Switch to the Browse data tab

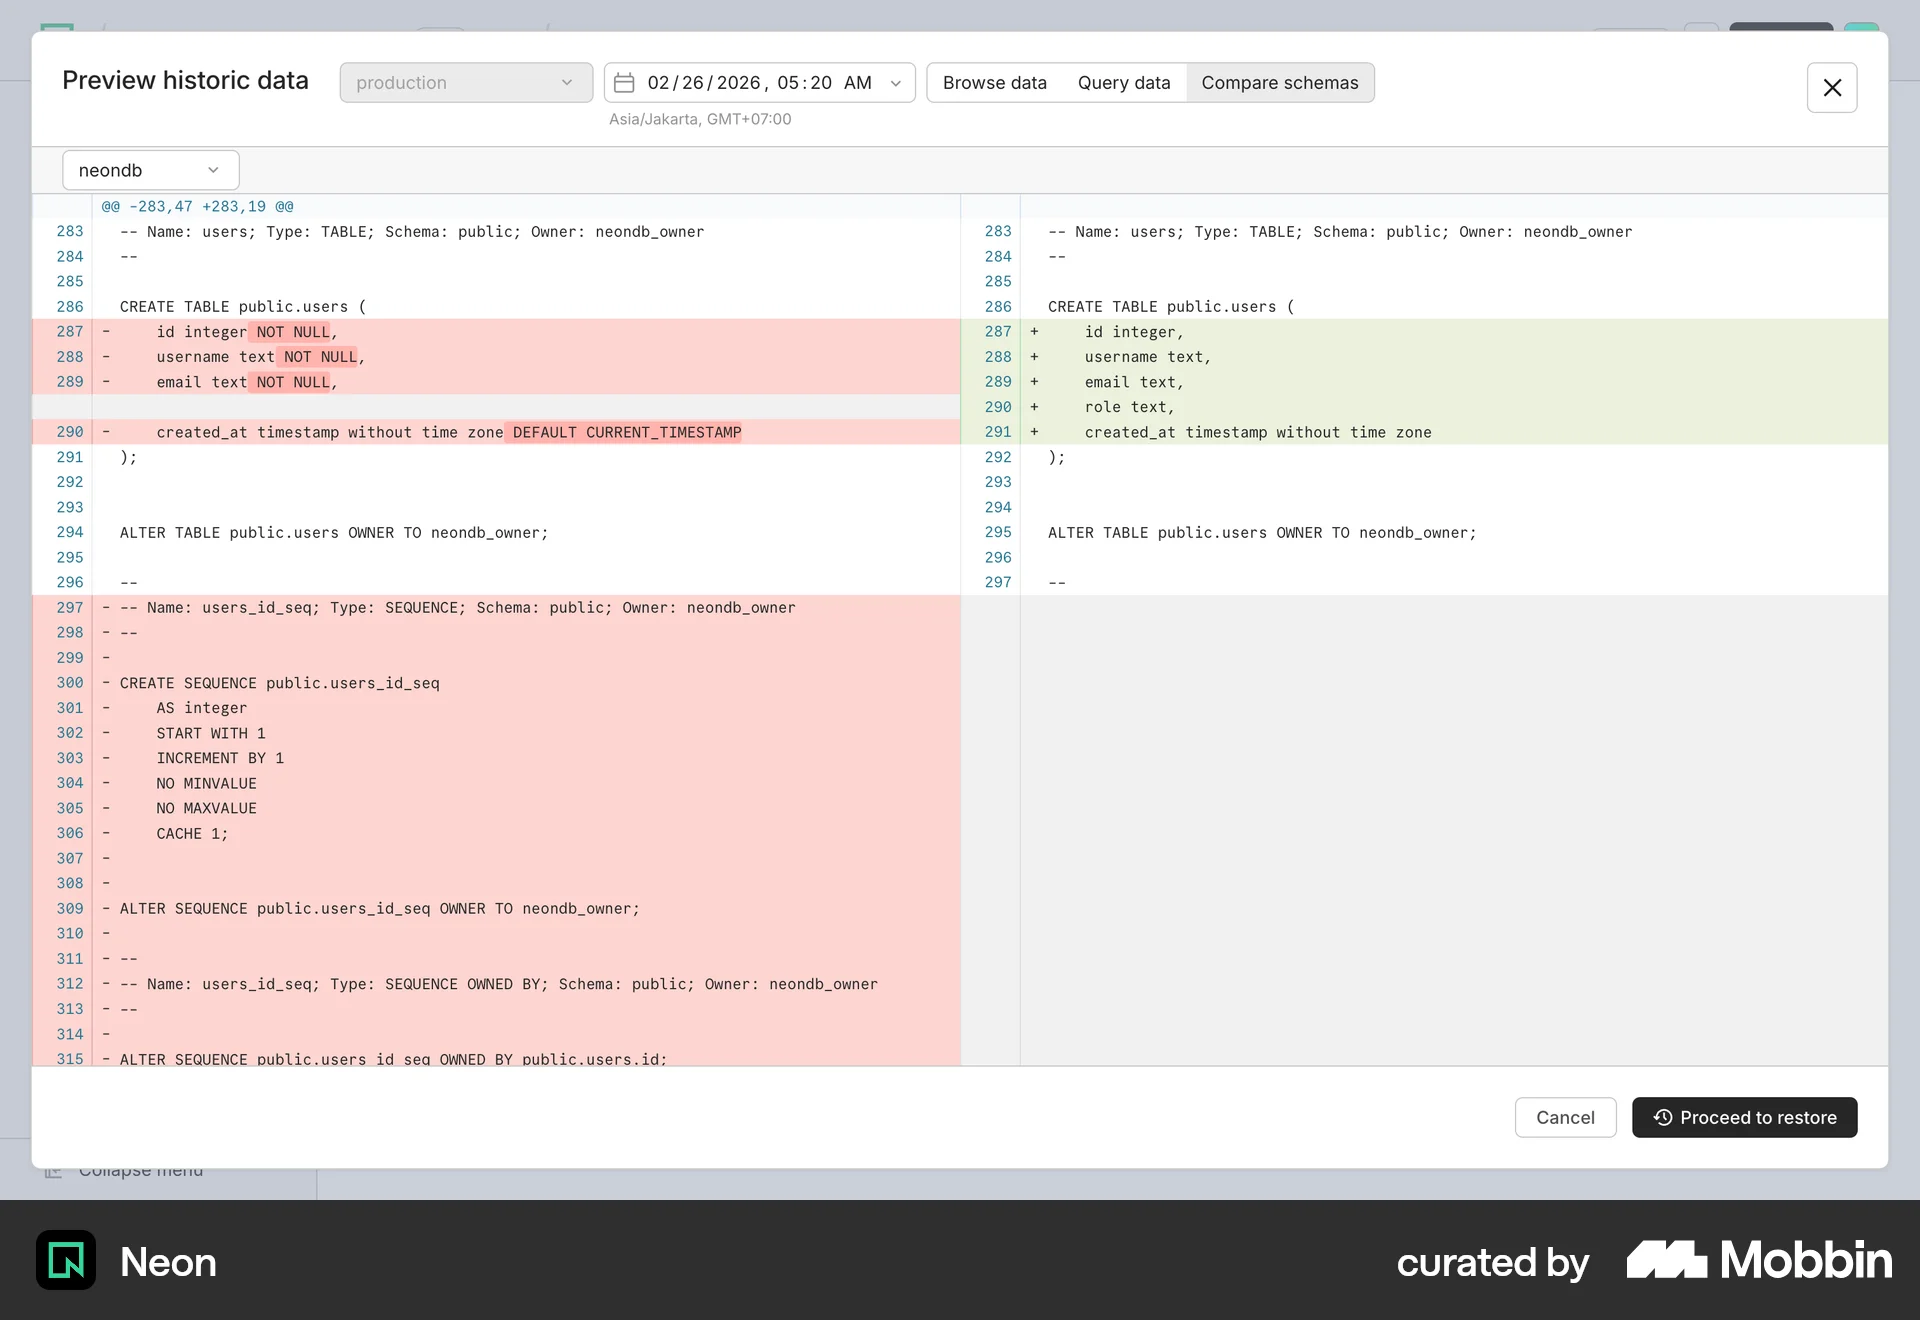(994, 83)
